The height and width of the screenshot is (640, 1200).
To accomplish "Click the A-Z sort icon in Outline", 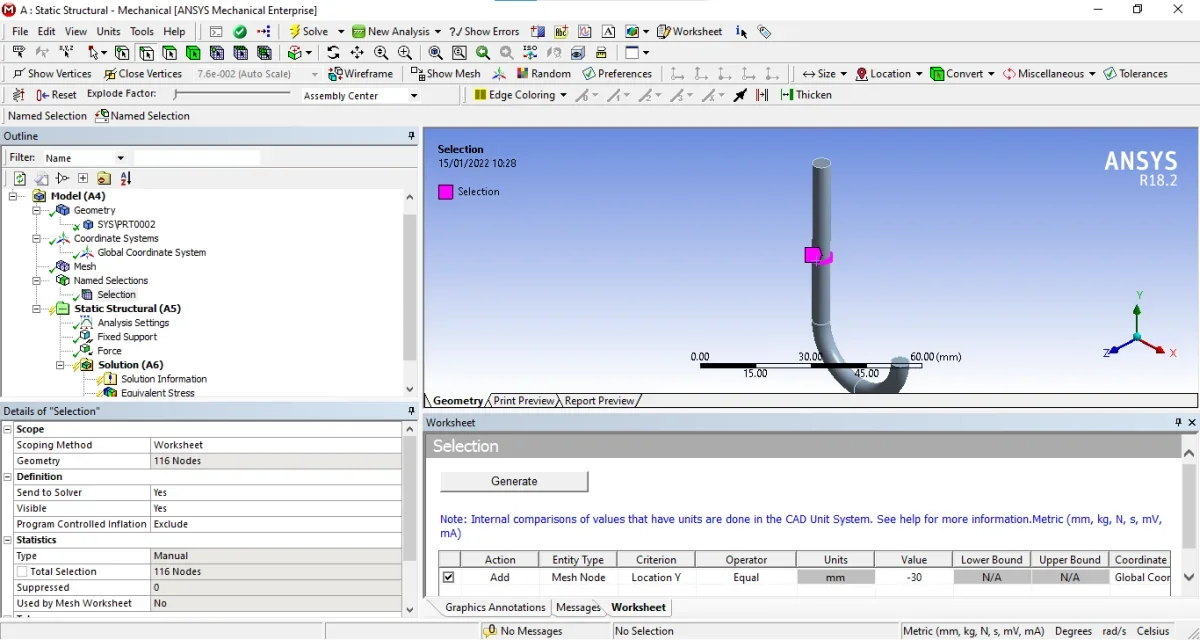I will 126,179.
